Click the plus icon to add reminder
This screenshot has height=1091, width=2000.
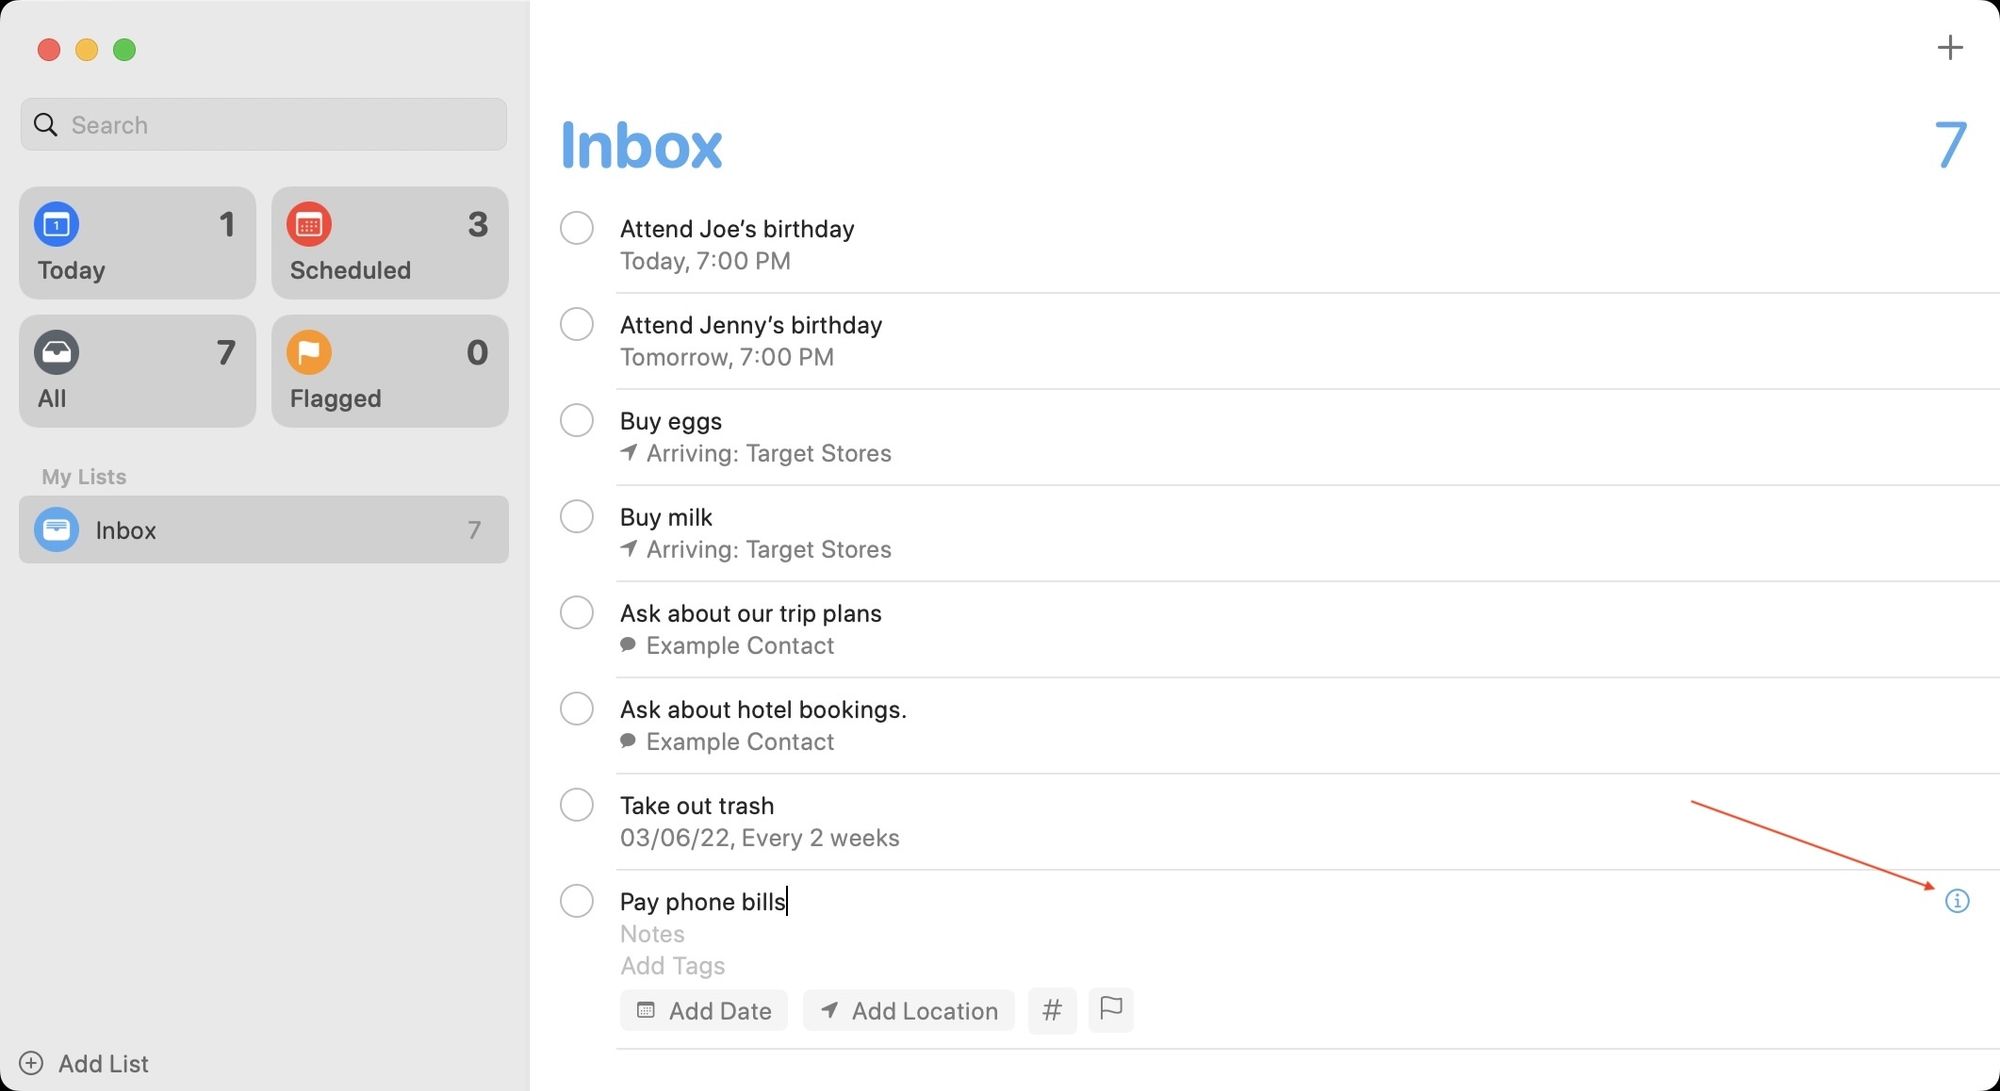[1949, 48]
